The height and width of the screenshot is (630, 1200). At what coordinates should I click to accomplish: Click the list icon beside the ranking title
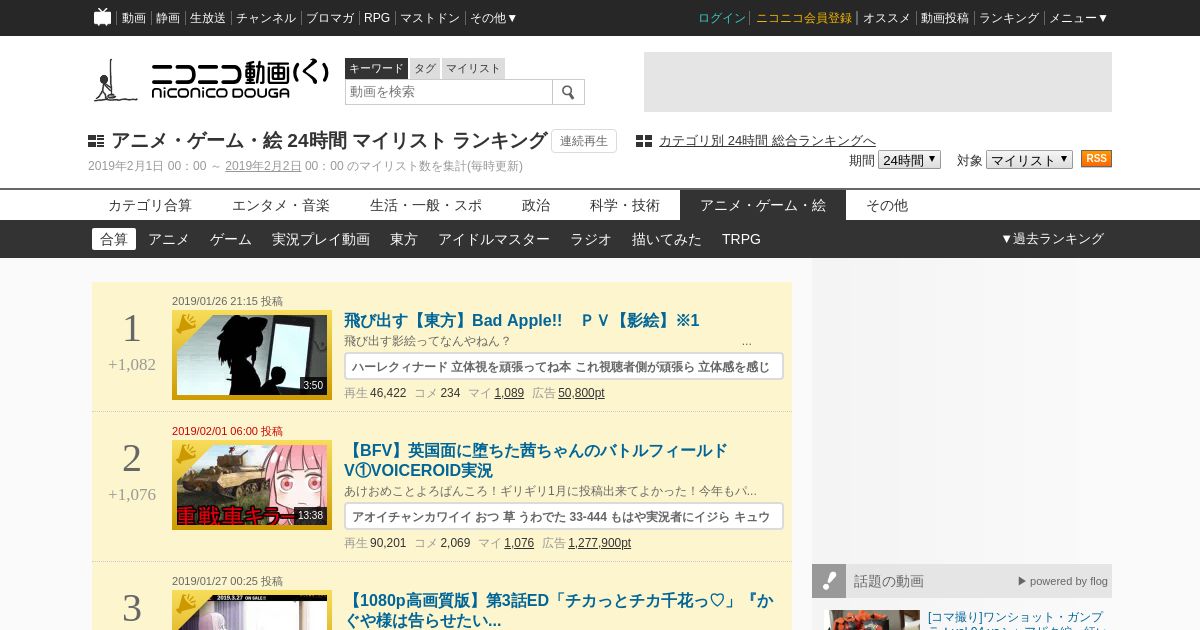tap(96, 141)
